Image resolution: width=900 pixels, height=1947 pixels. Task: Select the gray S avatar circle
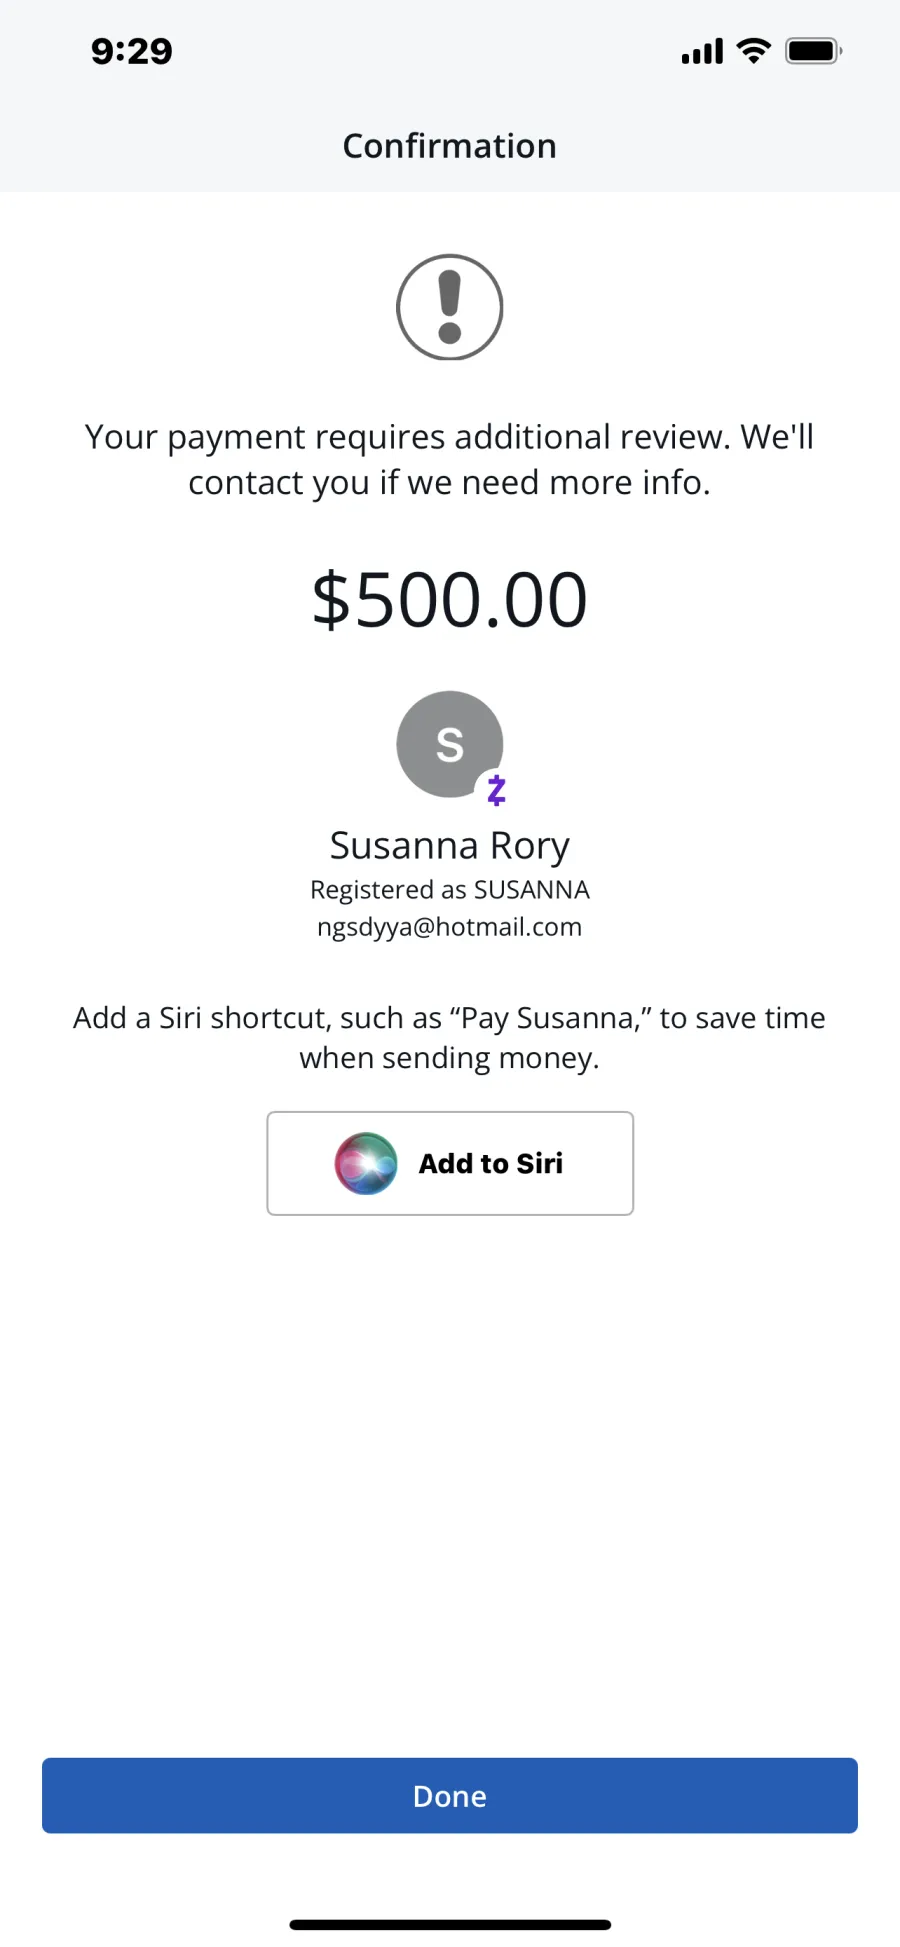tap(450, 744)
